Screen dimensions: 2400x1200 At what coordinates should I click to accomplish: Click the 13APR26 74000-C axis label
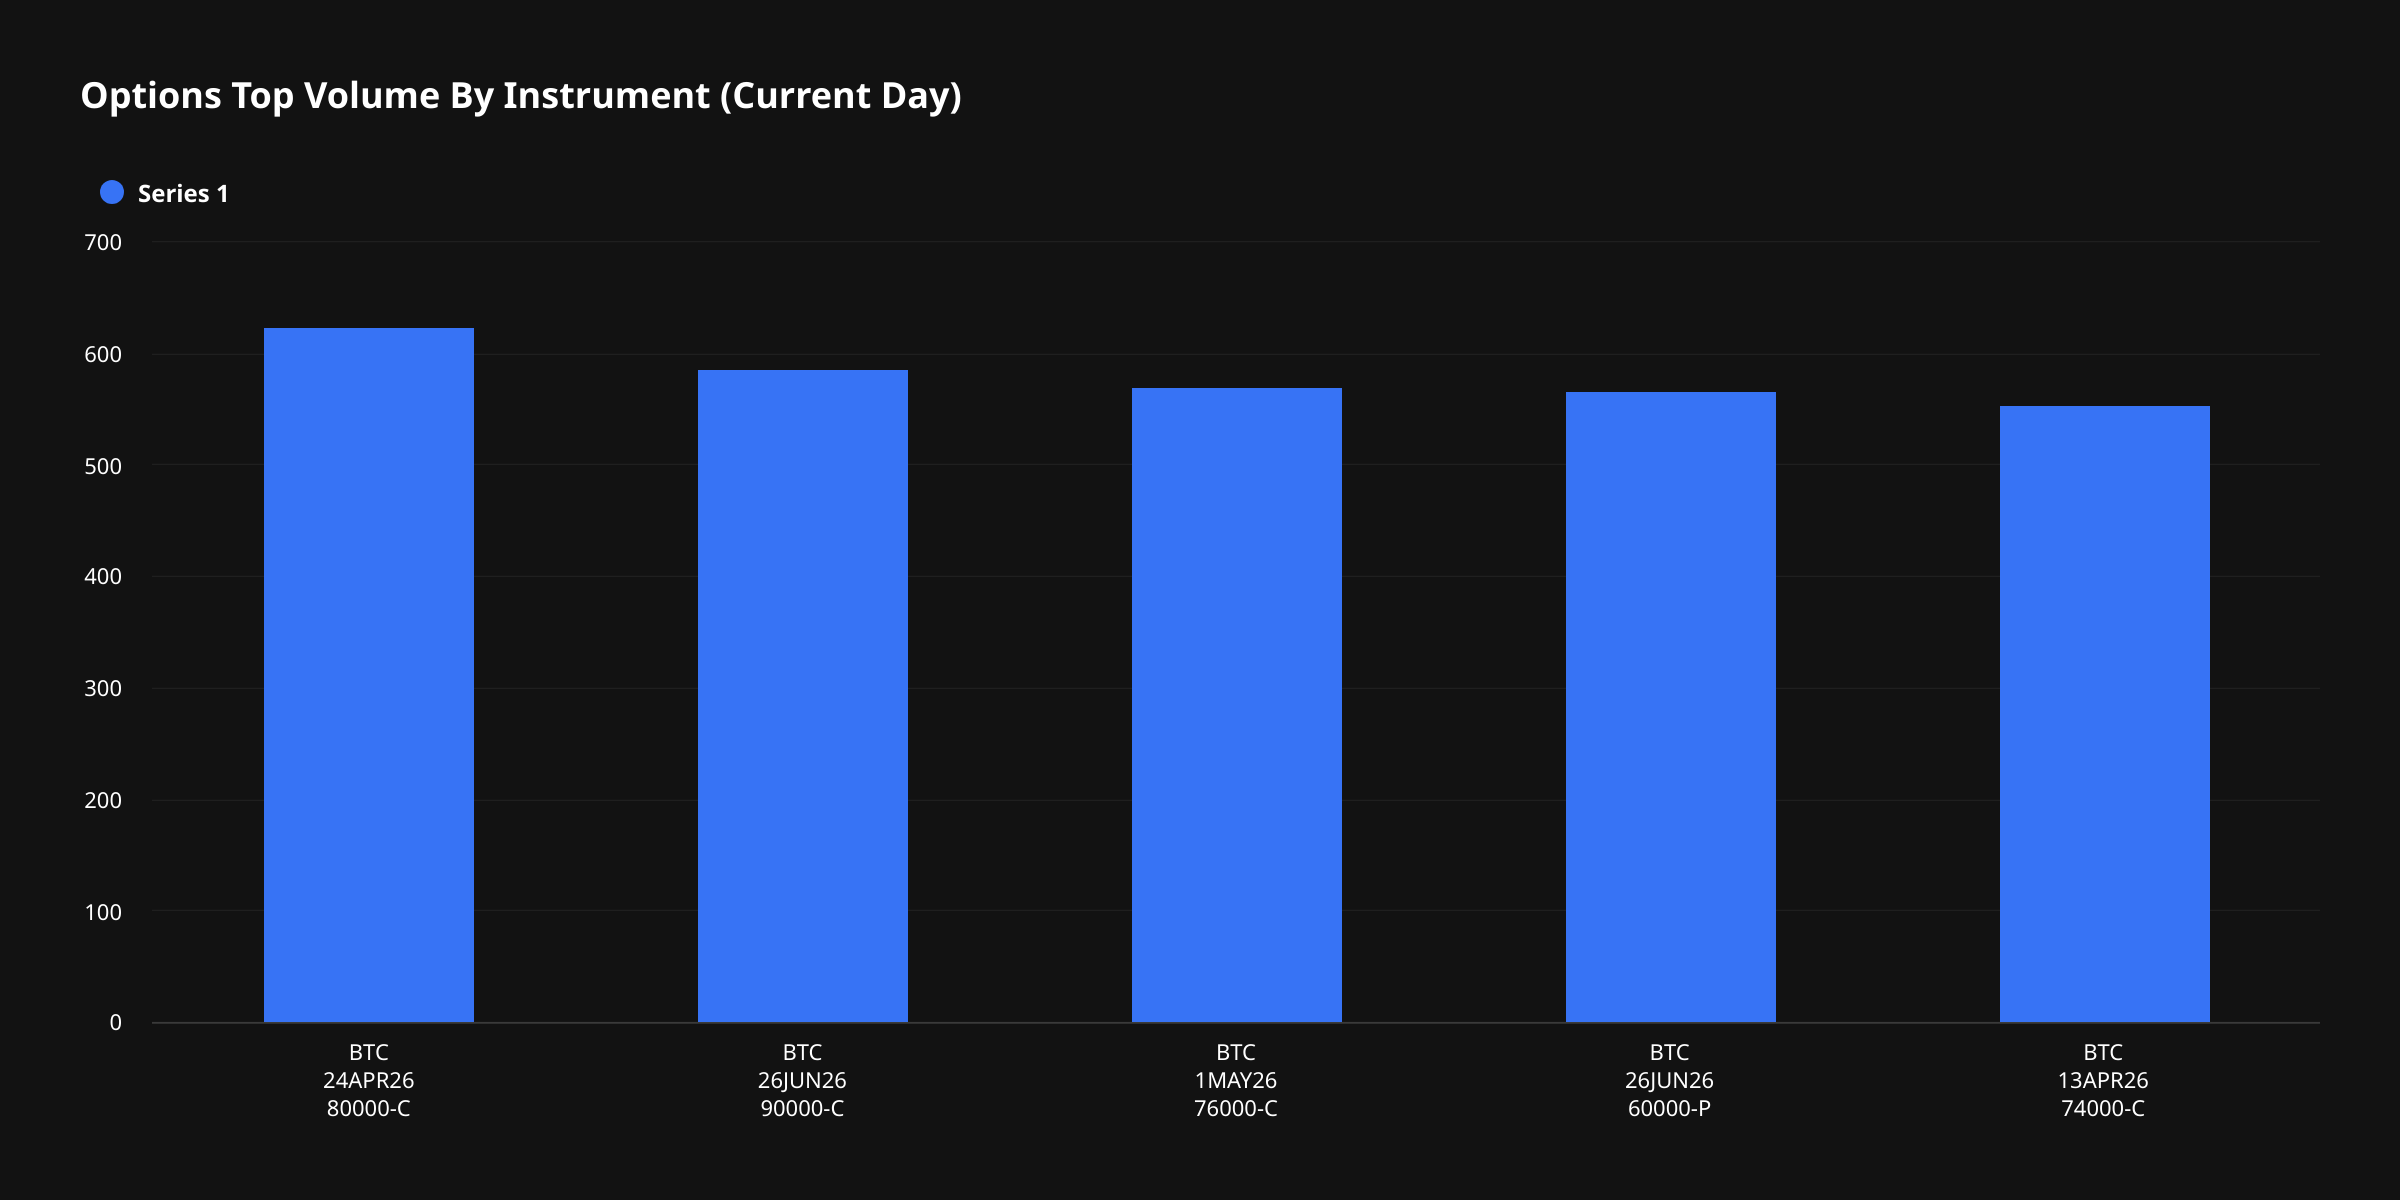point(2103,1080)
